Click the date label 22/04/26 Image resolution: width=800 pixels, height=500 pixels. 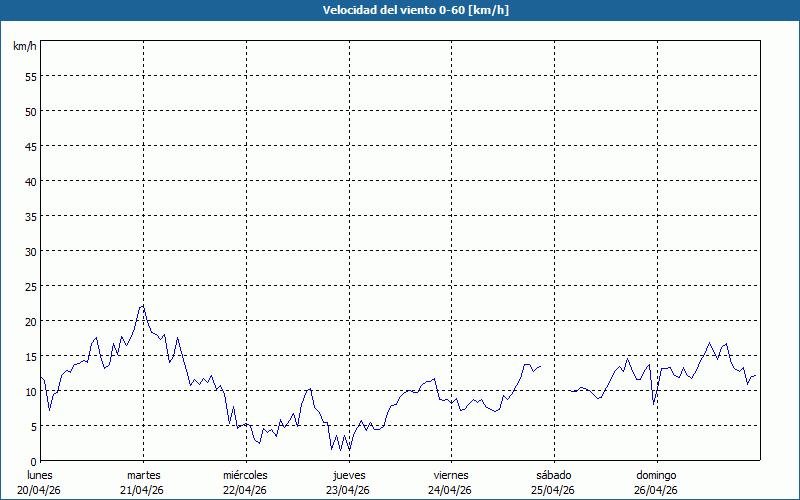245,490
